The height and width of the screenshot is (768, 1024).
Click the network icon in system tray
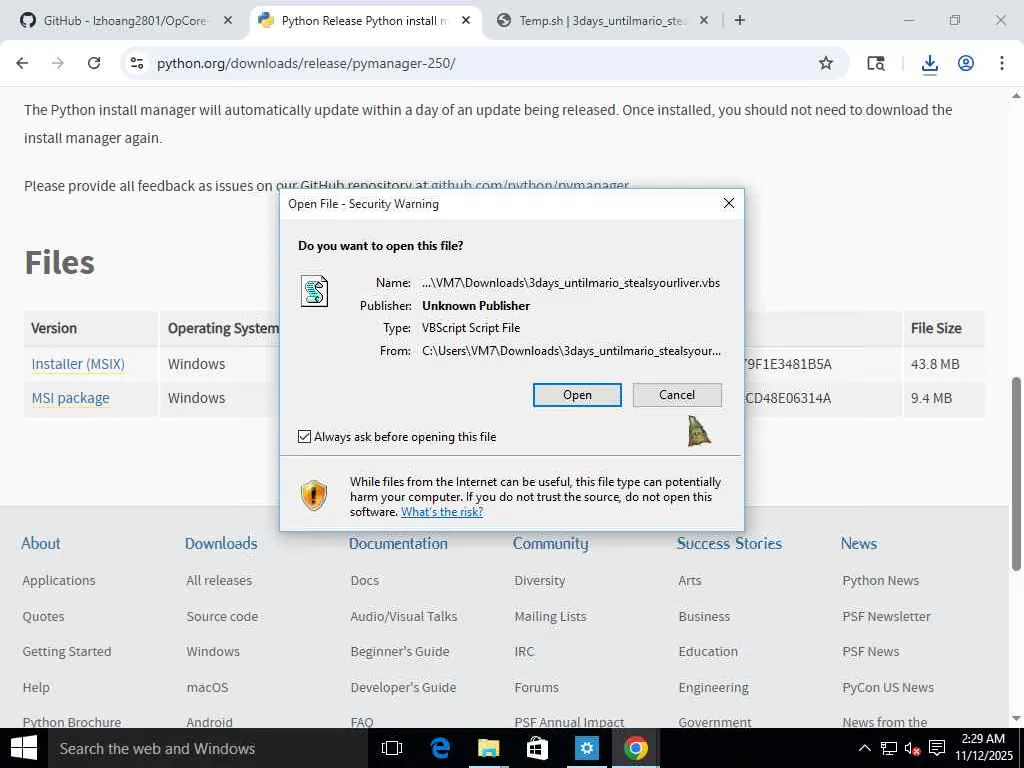pyautogui.click(x=888, y=748)
